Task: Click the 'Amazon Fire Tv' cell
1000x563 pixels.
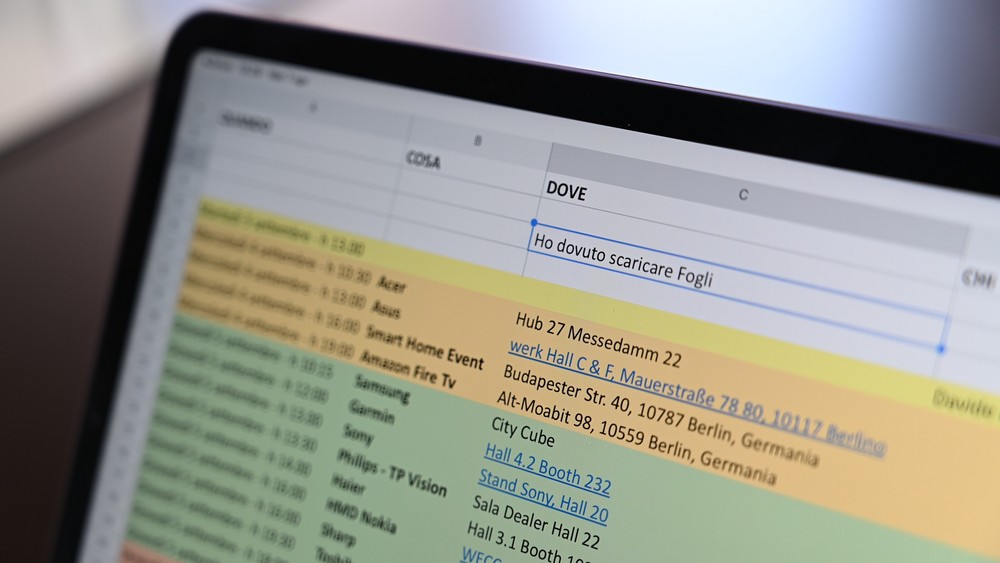Action: (408, 369)
